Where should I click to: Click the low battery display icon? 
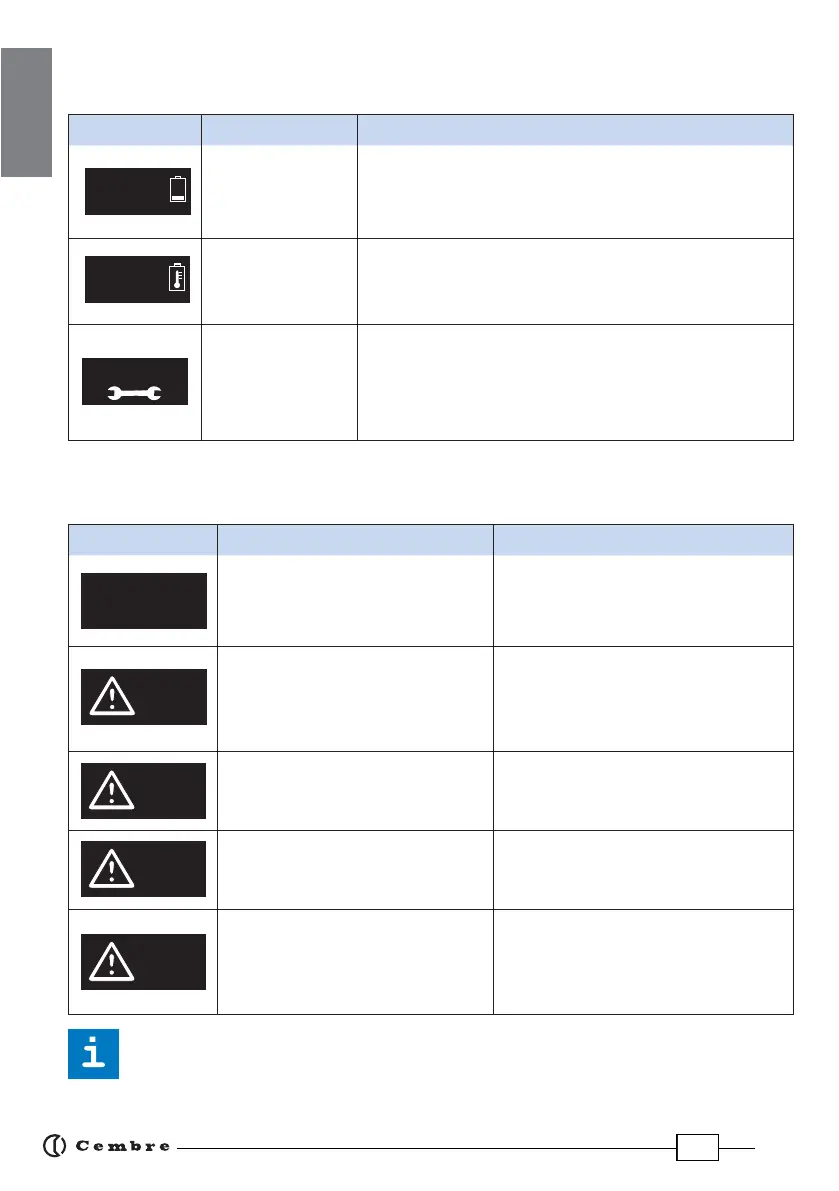click(137, 191)
